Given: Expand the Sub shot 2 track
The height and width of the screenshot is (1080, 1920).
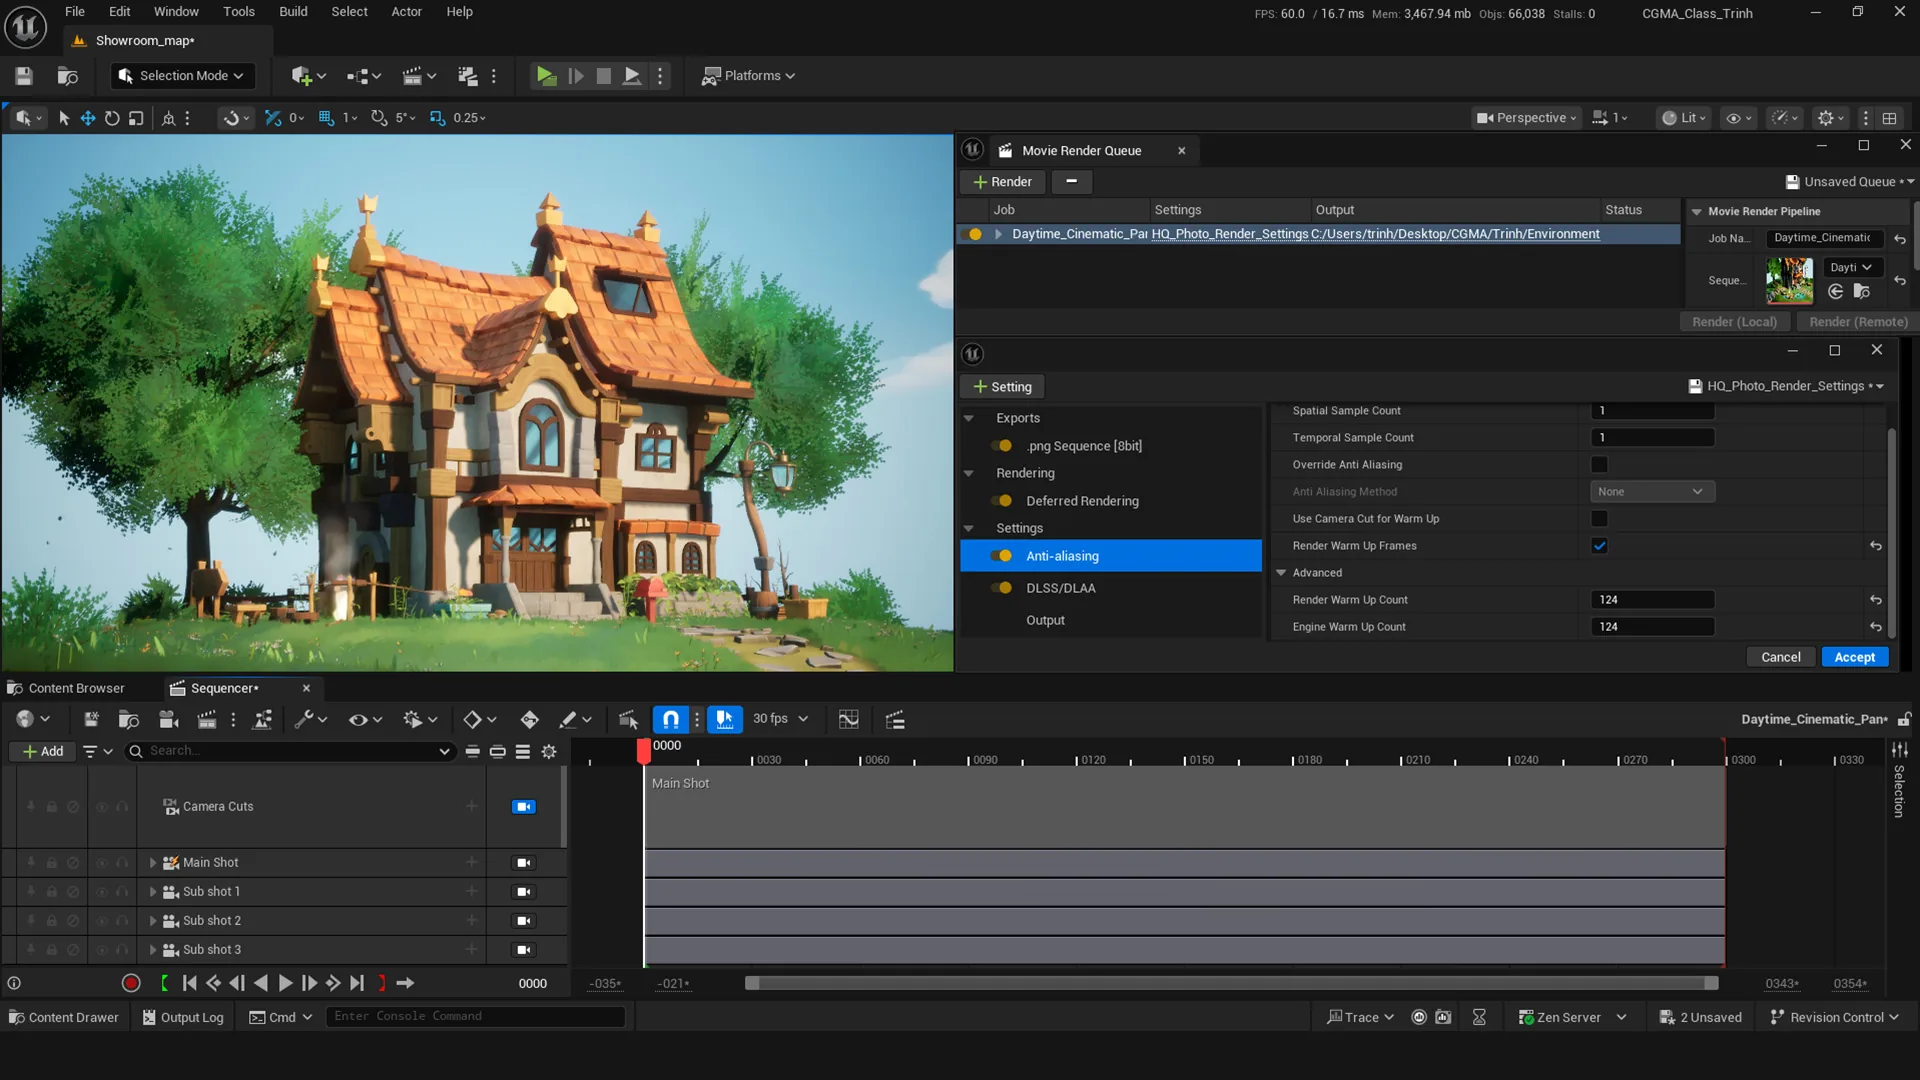Looking at the screenshot, I should 153,921.
